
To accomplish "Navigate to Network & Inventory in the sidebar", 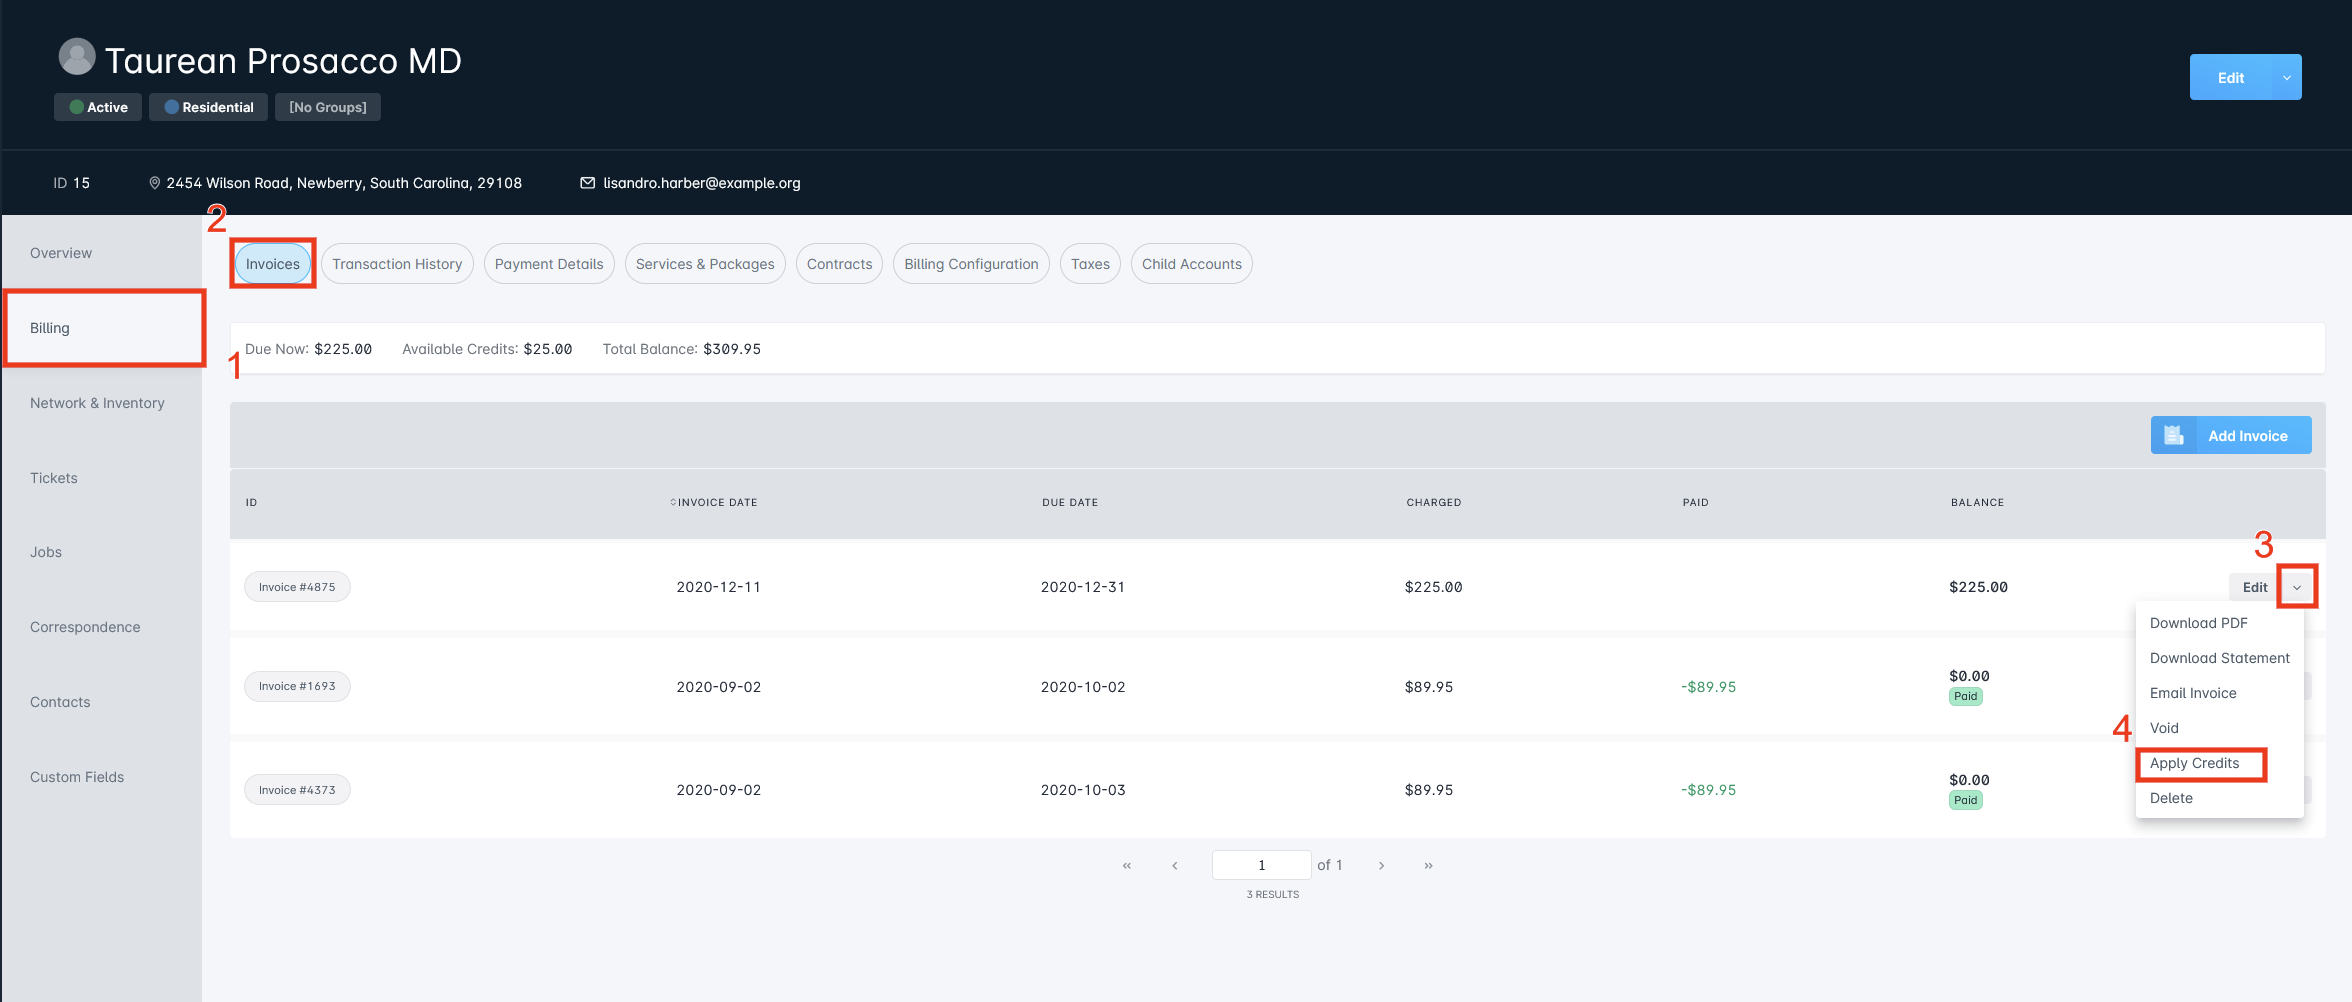I will pos(97,402).
